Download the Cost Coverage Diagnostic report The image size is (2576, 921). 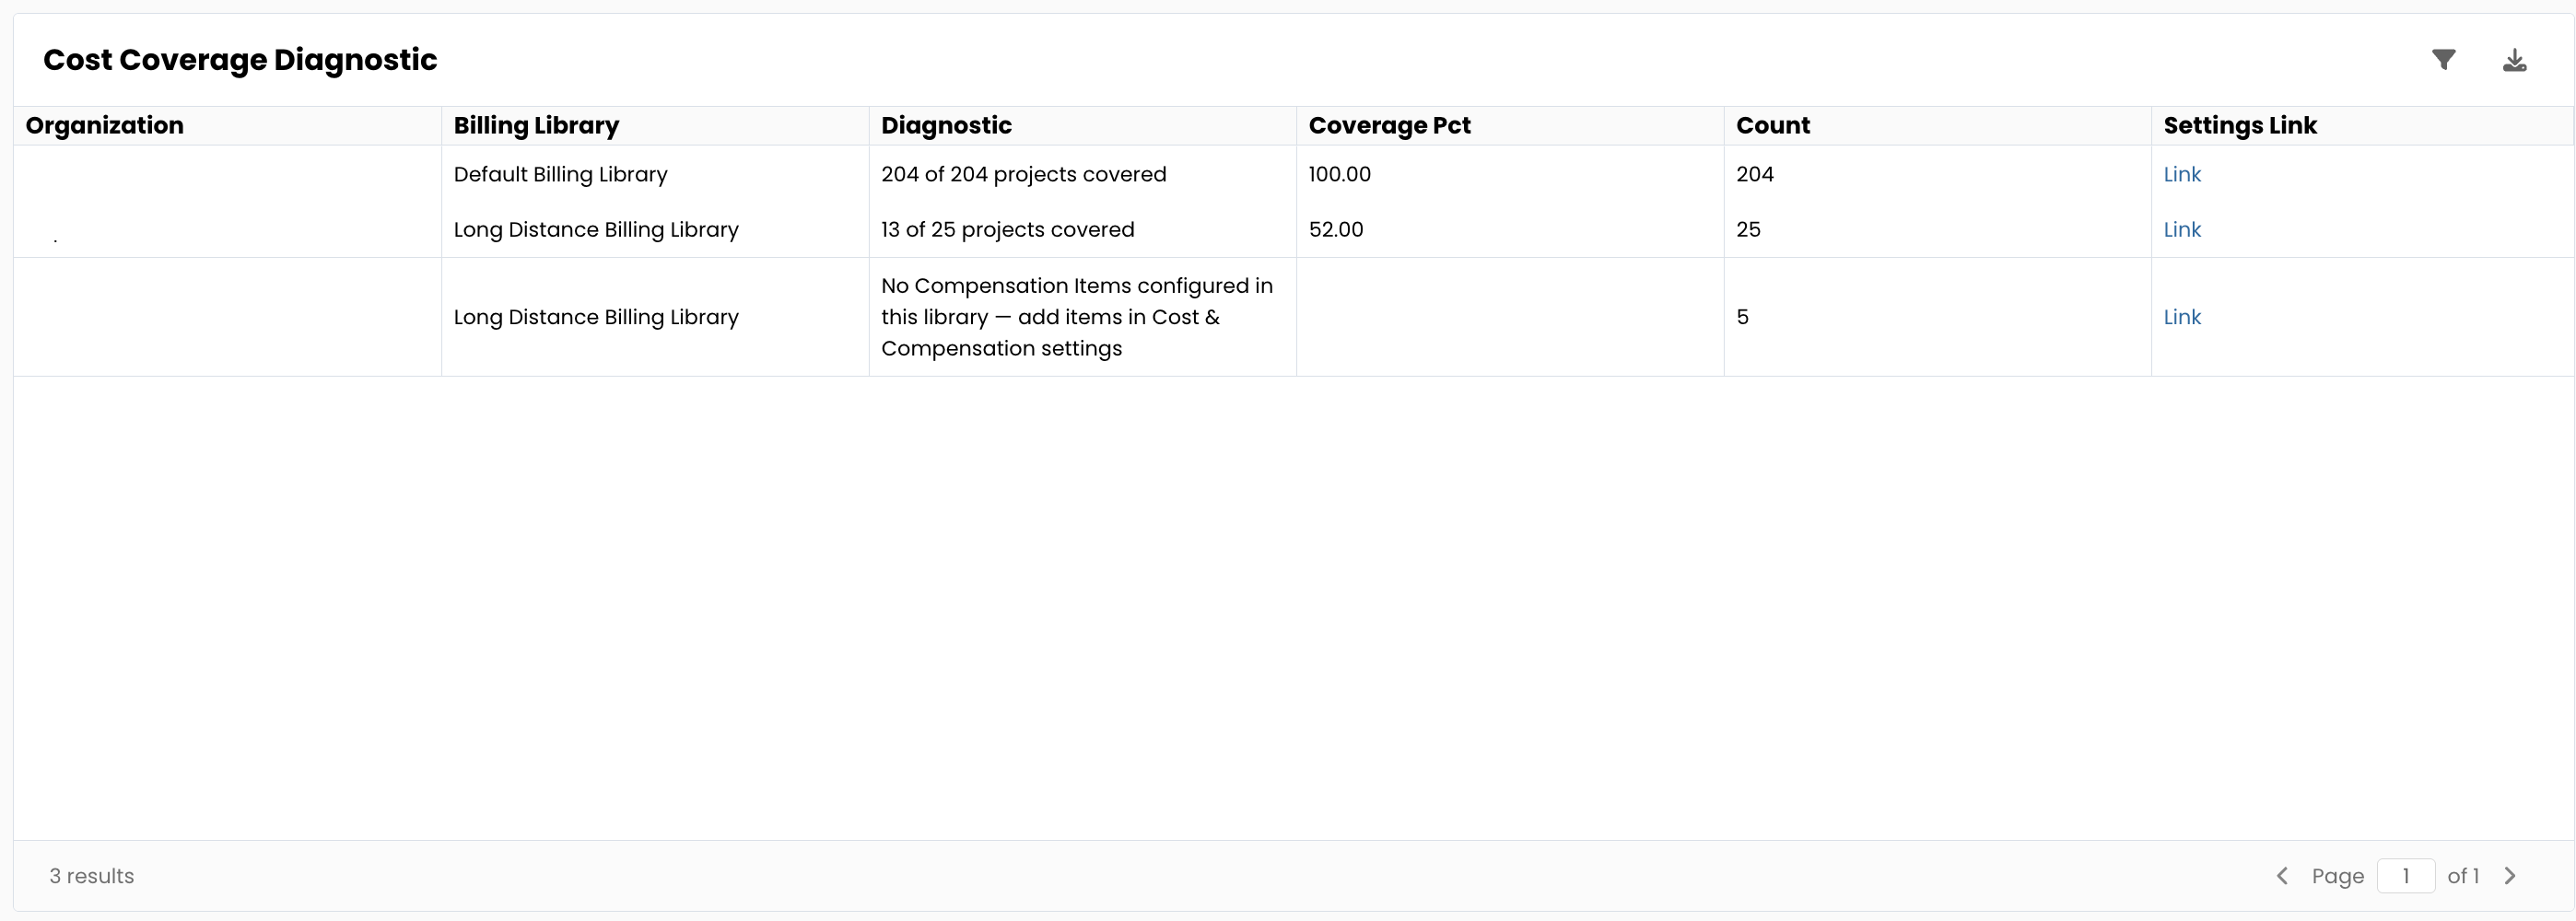click(2514, 60)
